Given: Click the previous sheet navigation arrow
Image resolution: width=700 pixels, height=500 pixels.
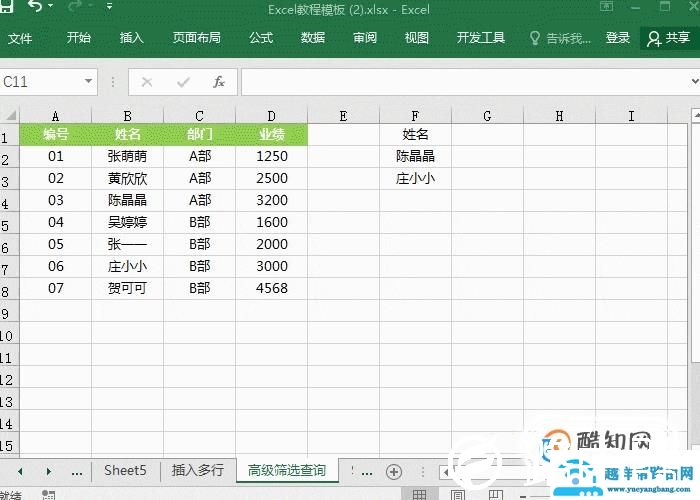Looking at the screenshot, I should 20,471.
